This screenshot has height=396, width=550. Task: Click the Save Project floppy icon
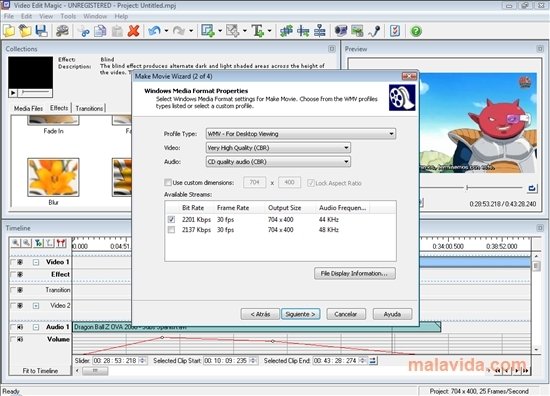coord(41,31)
